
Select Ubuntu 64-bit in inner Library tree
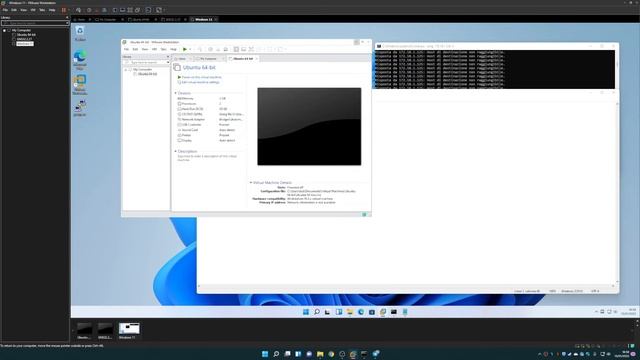(x=147, y=74)
